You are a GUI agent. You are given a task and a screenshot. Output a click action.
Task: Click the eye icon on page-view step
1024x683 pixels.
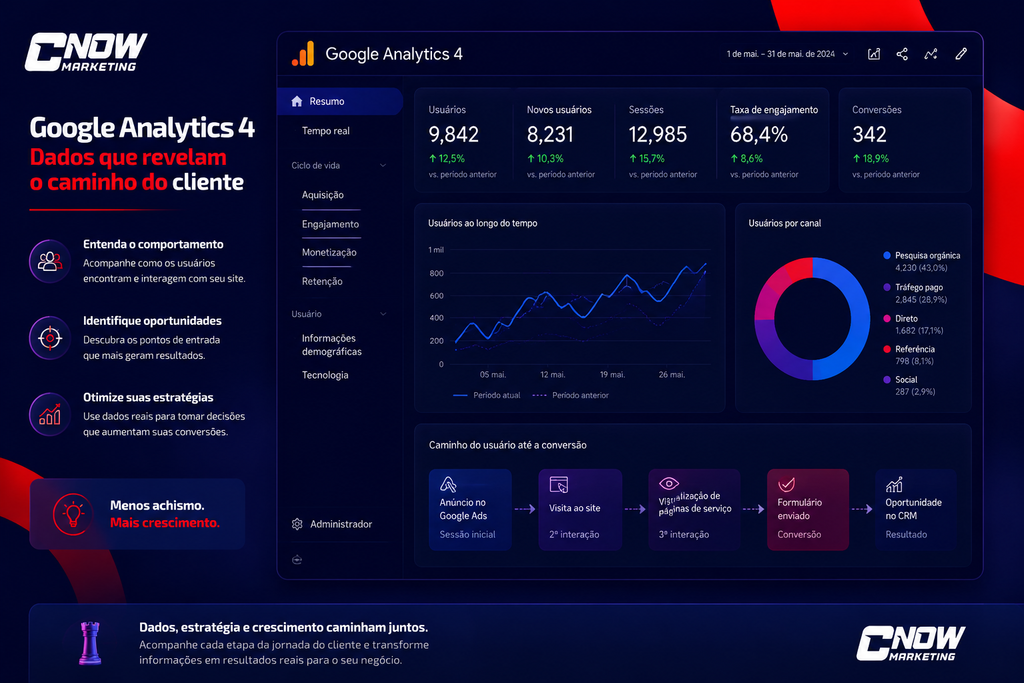pyautogui.click(x=669, y=483)
